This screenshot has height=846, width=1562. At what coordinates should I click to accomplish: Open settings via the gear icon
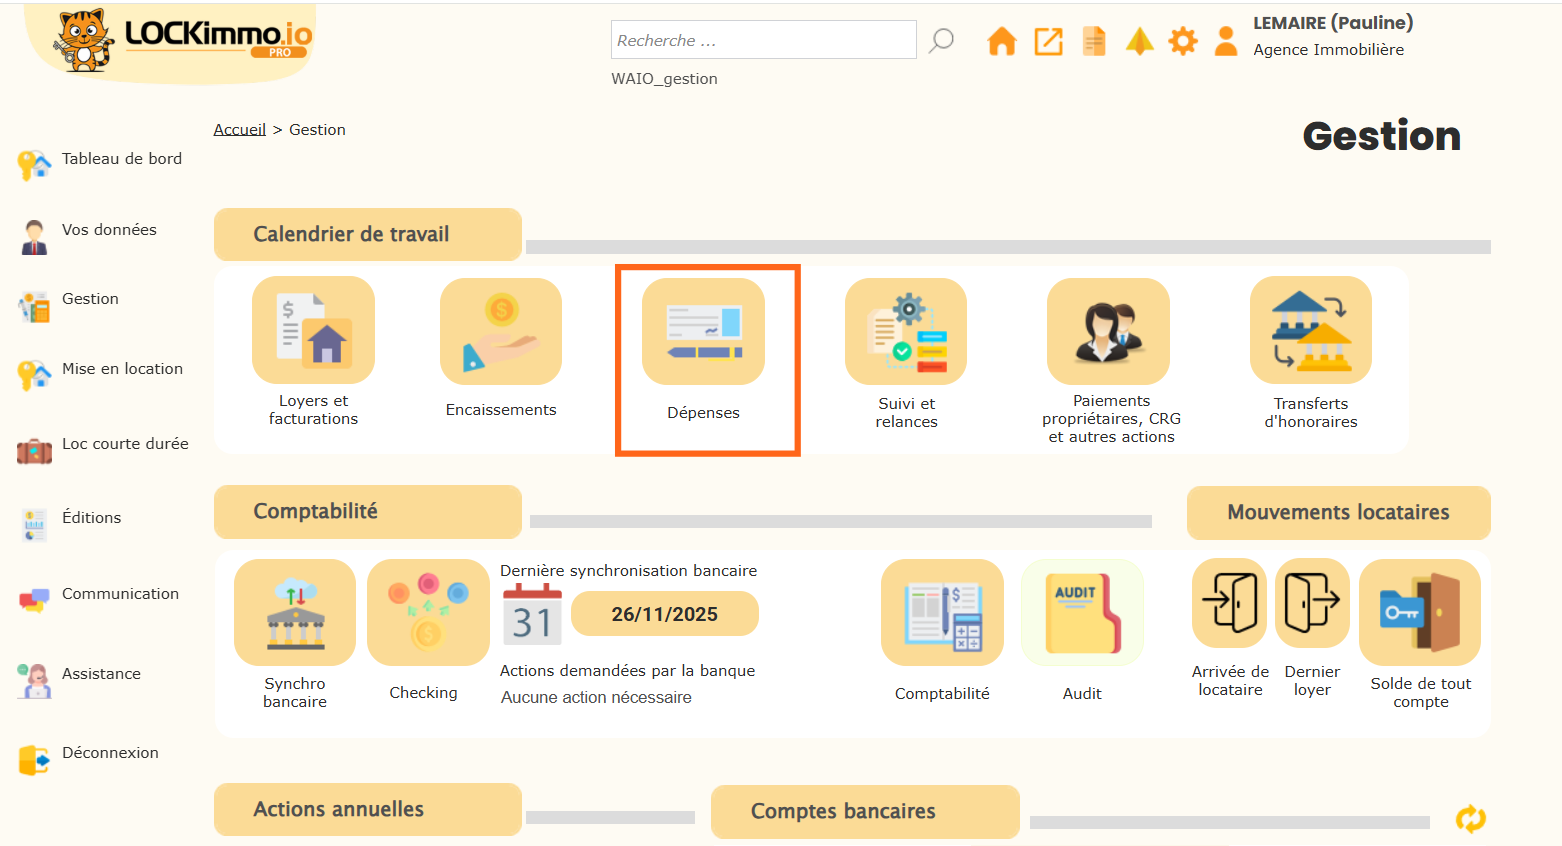[x=1183, y=41]
